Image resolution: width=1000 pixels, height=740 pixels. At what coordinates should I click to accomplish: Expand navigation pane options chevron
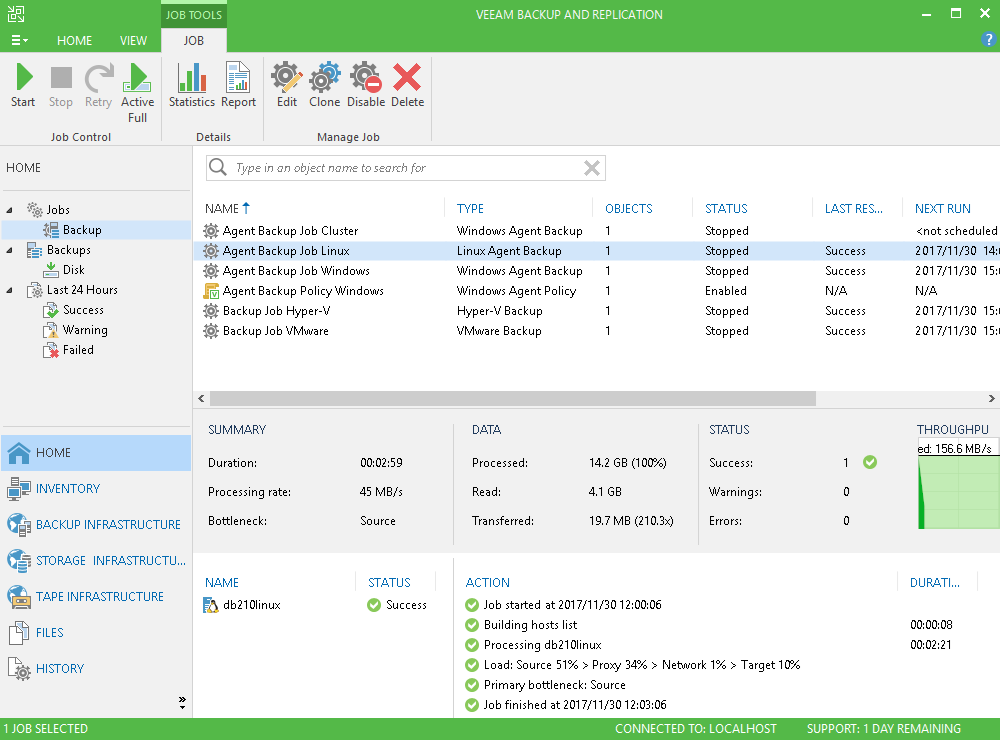182,702
